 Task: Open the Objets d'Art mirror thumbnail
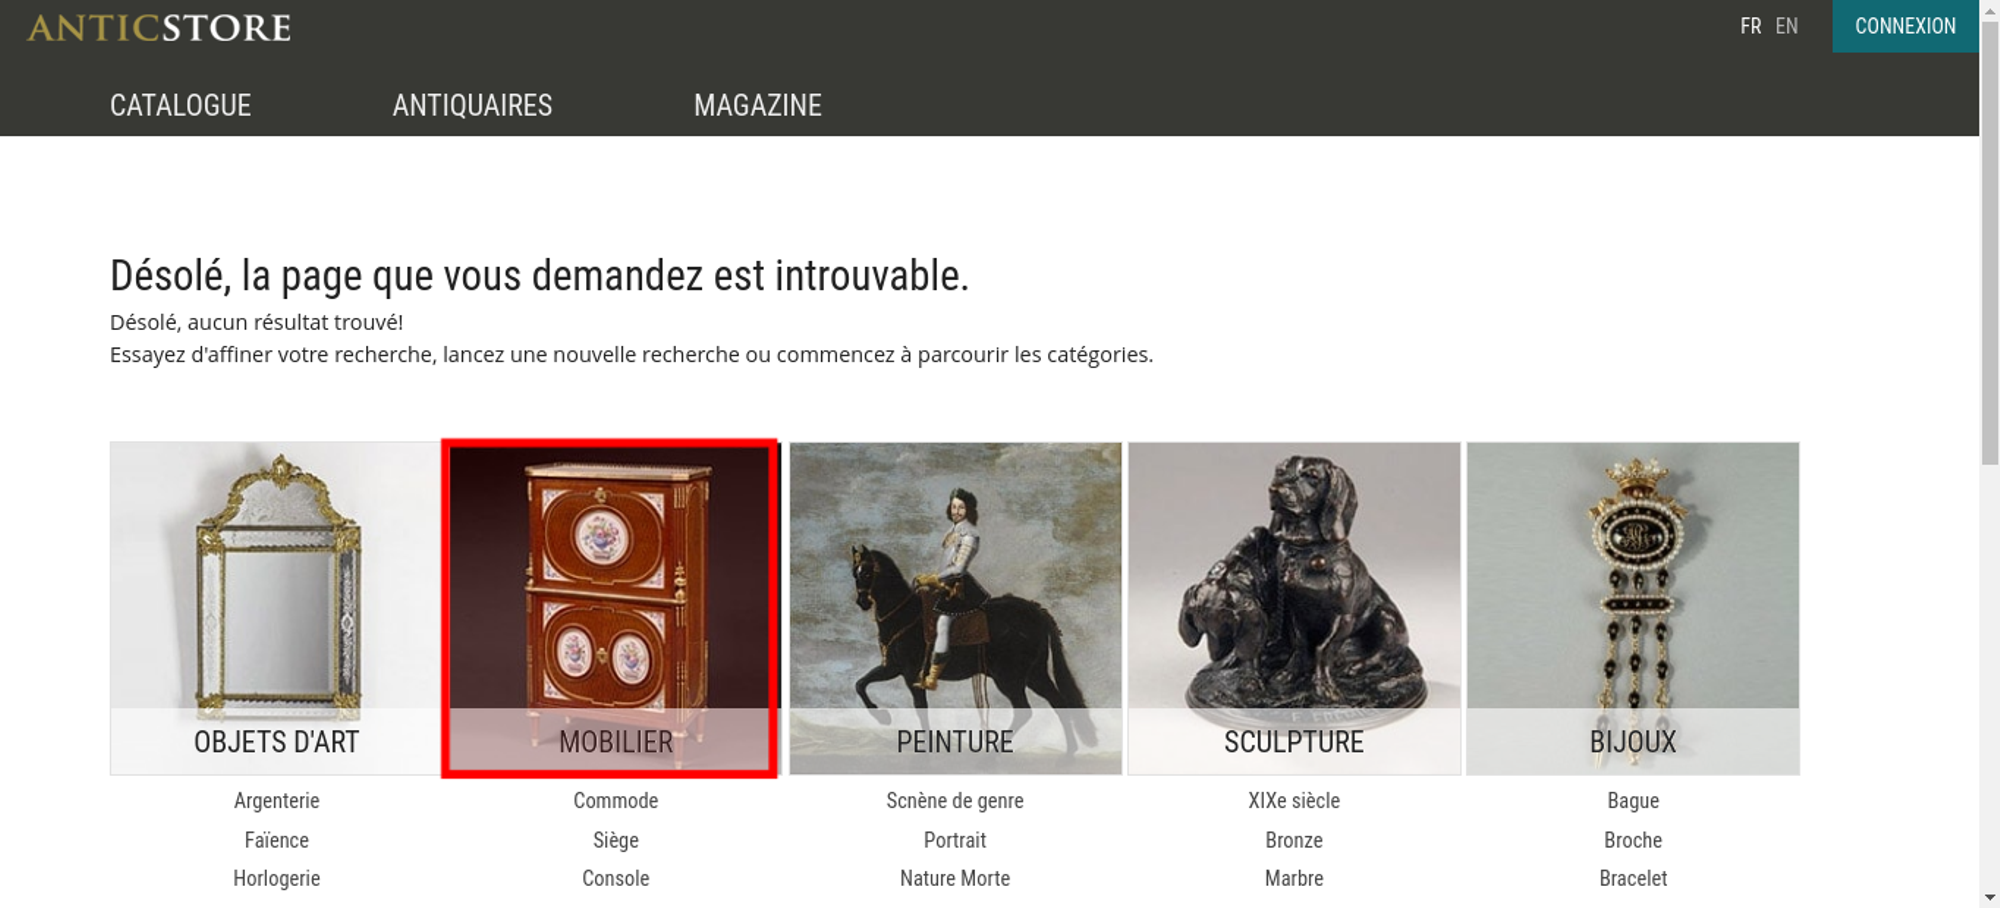point(276,608)
